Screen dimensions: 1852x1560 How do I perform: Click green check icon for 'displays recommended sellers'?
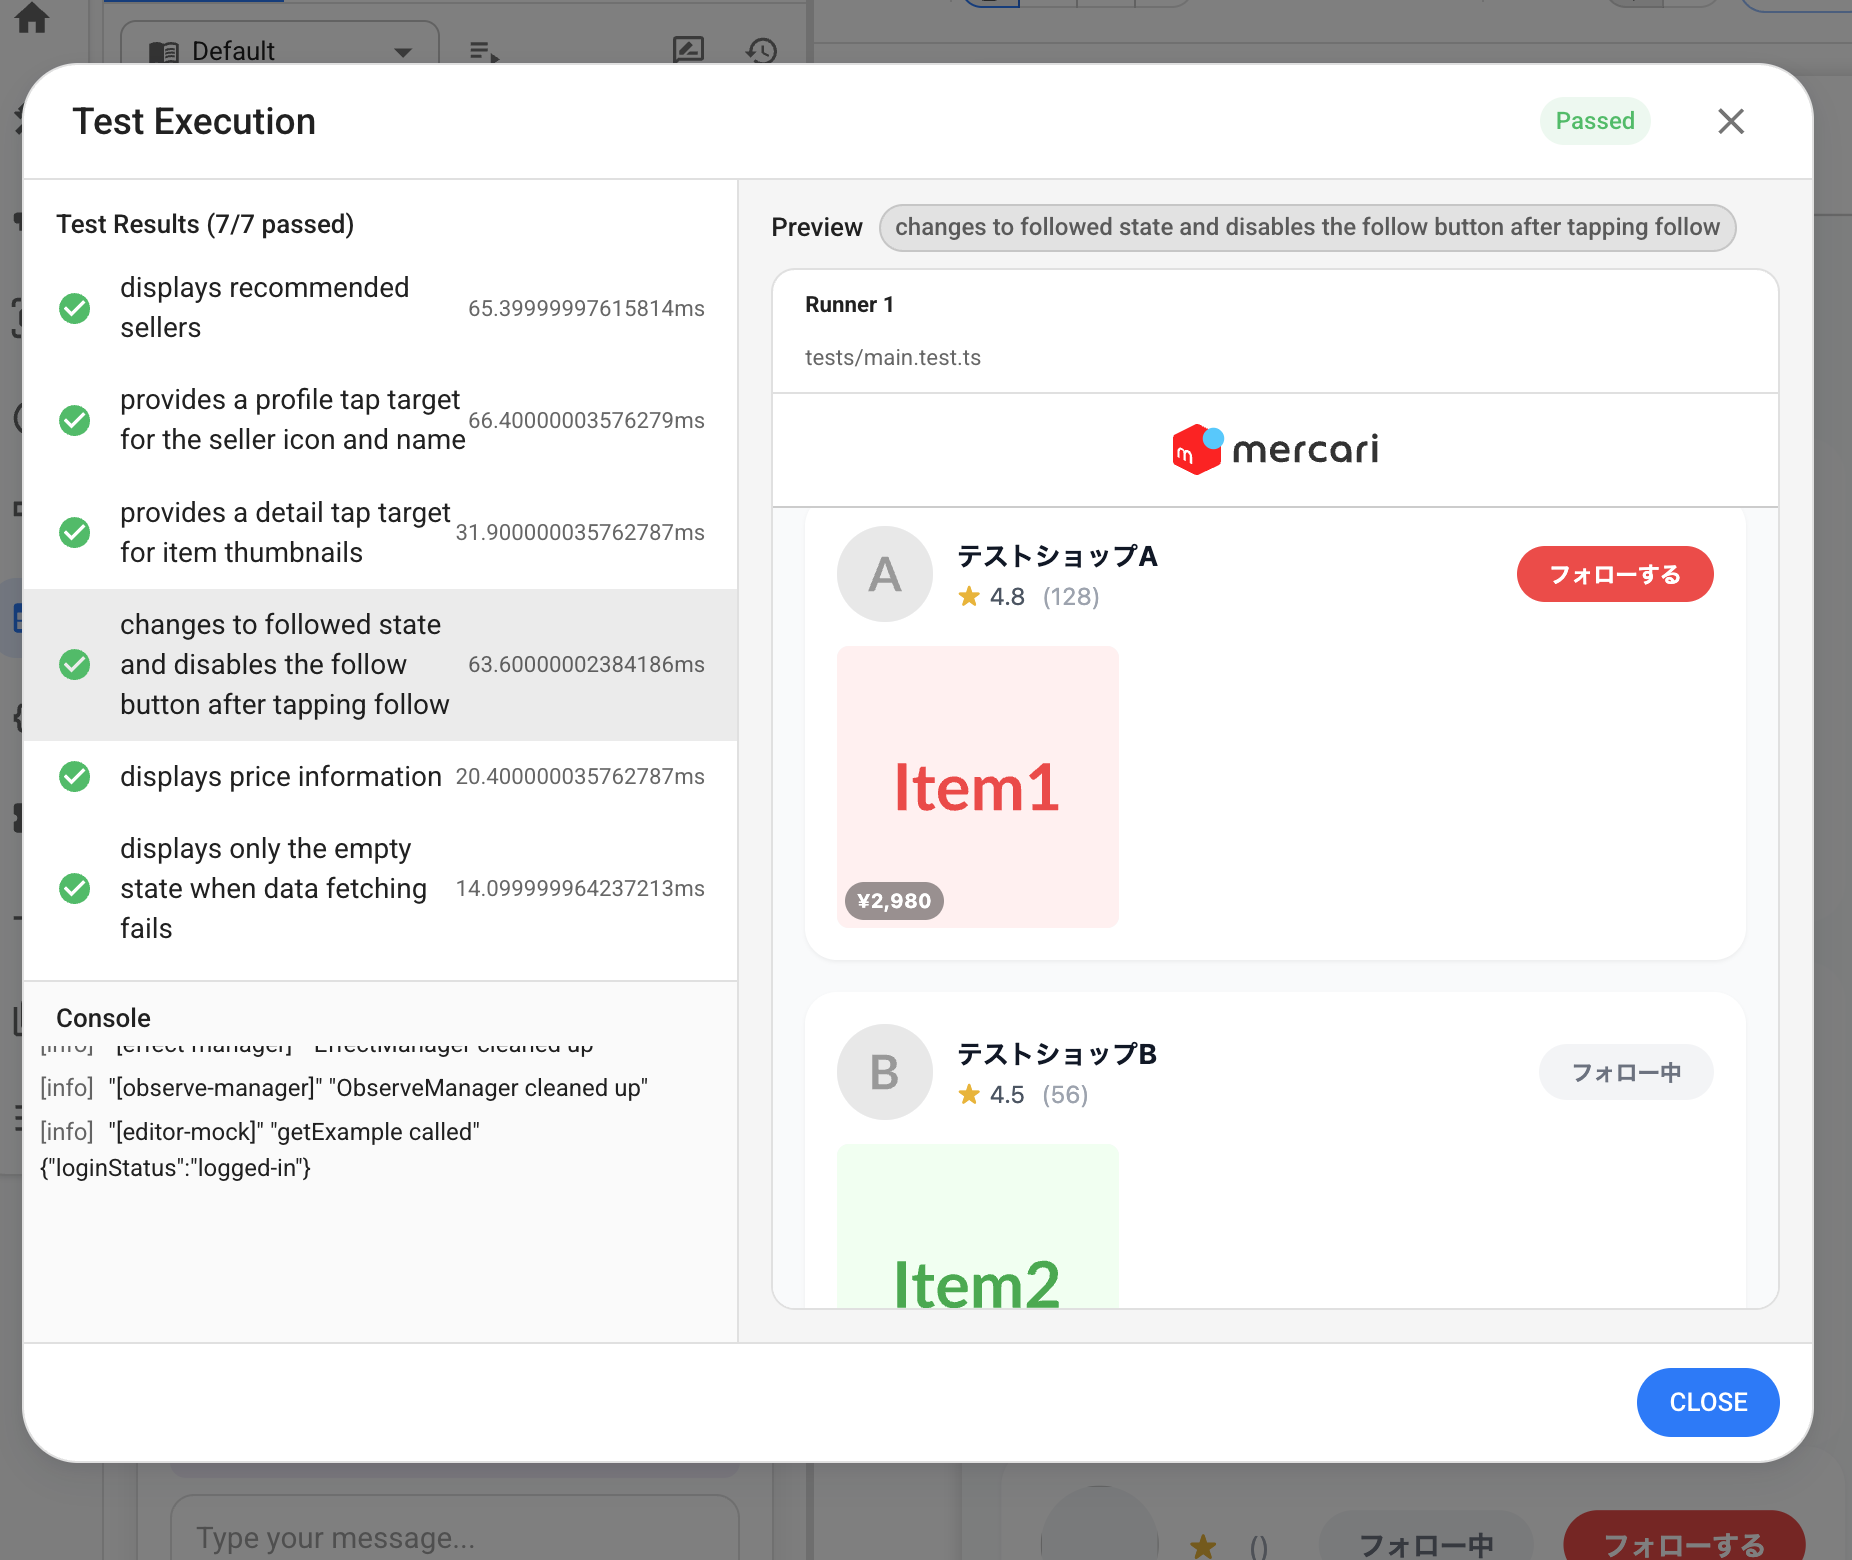point(75,308)
